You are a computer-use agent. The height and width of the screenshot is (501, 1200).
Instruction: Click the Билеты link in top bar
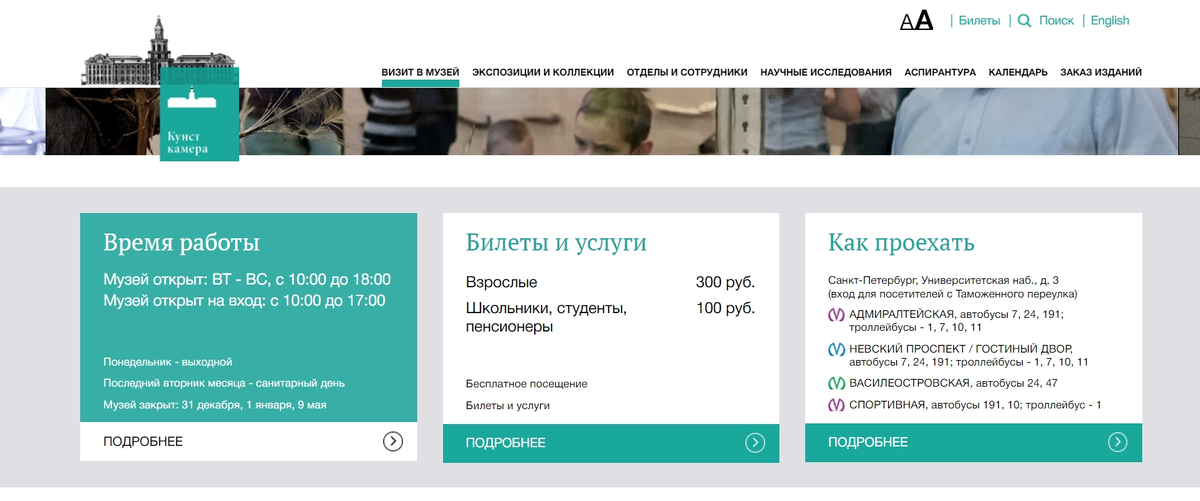click(x=979, y=21)
